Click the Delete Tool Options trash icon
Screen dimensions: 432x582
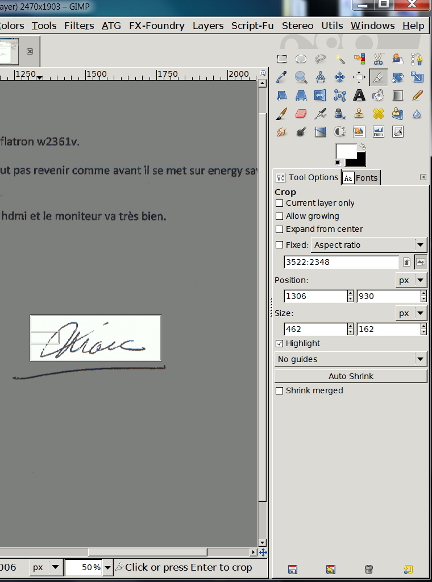point(369,569)
